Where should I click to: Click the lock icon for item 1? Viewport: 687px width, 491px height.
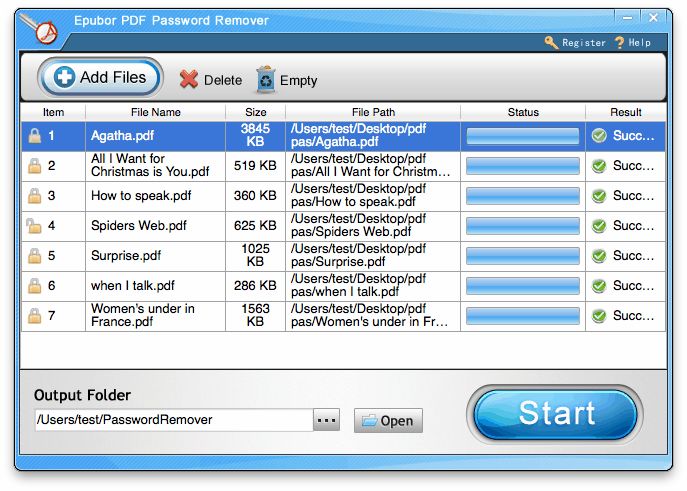tap(35, 136)
